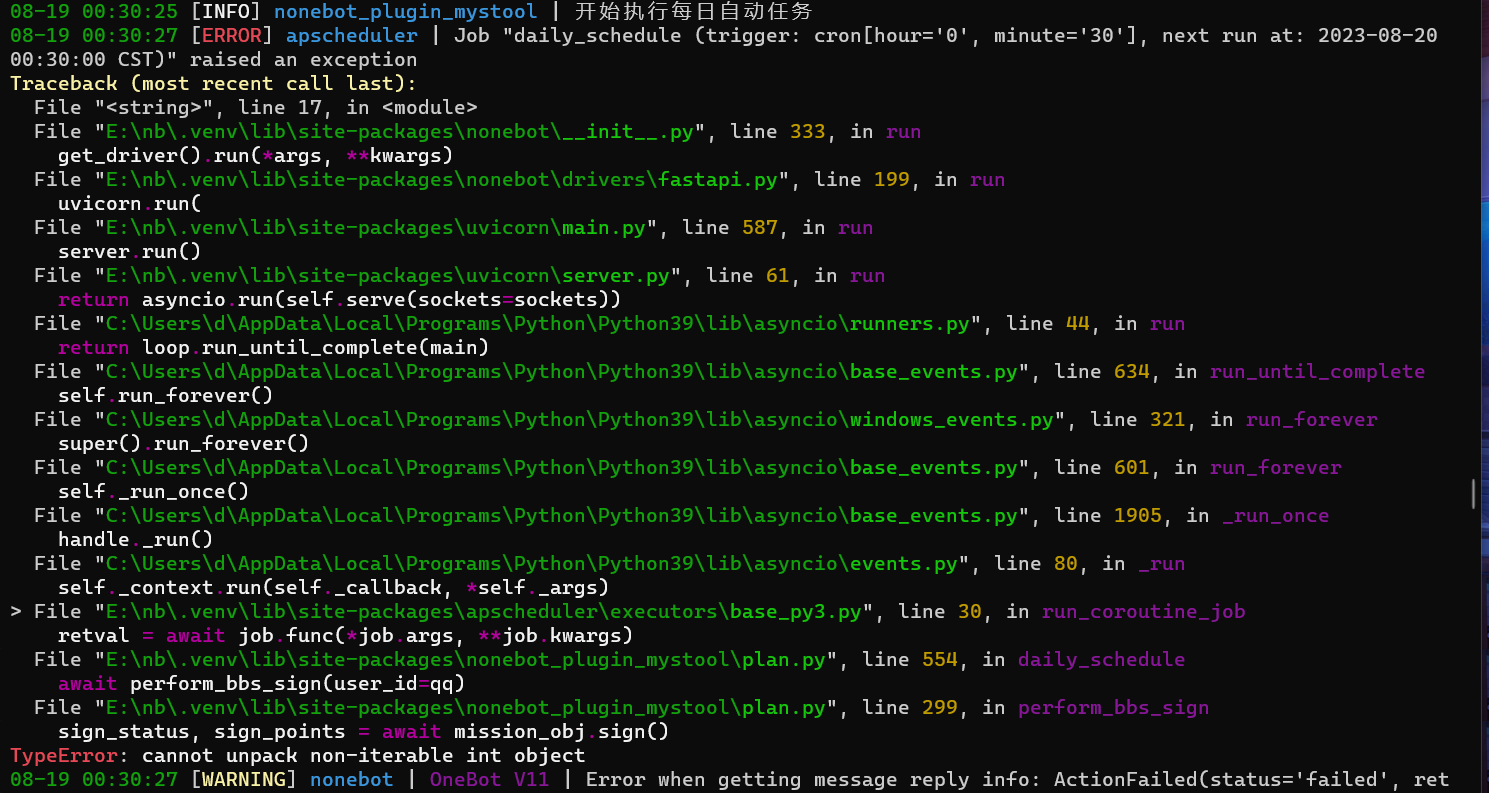Click the 'return loop.run_until_complete(main)' code line
Image resolution: width=1489 pixels, height=793 pixels.
[x=274, y=348]
